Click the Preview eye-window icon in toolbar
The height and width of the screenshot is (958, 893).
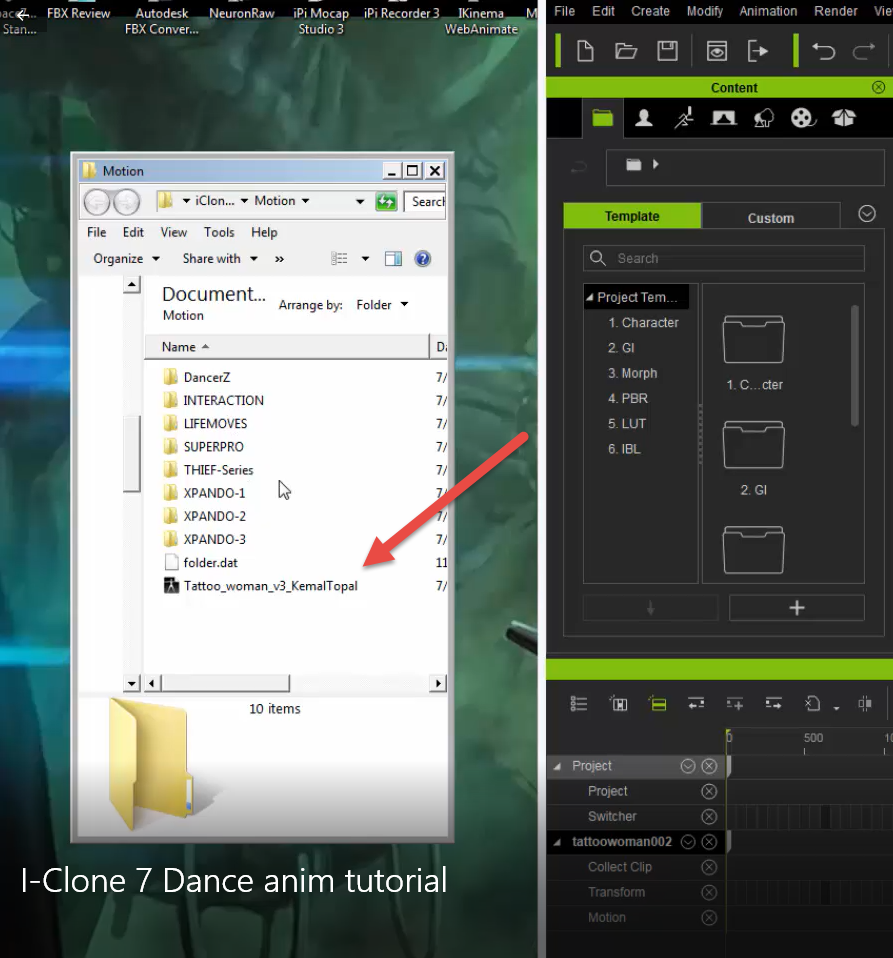(x=717, y=51)
